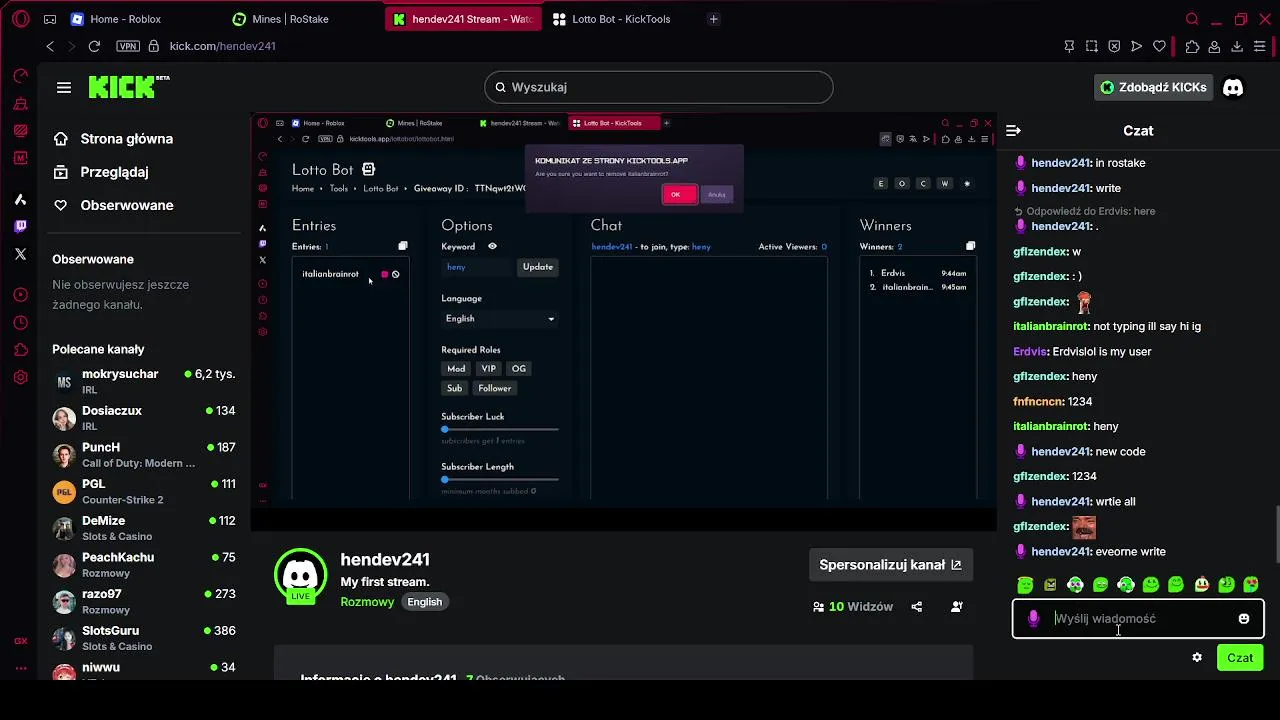Open the emoji picker in message box
Viewport: 1280px width, 720px height.
click(x=1244, y=619)
